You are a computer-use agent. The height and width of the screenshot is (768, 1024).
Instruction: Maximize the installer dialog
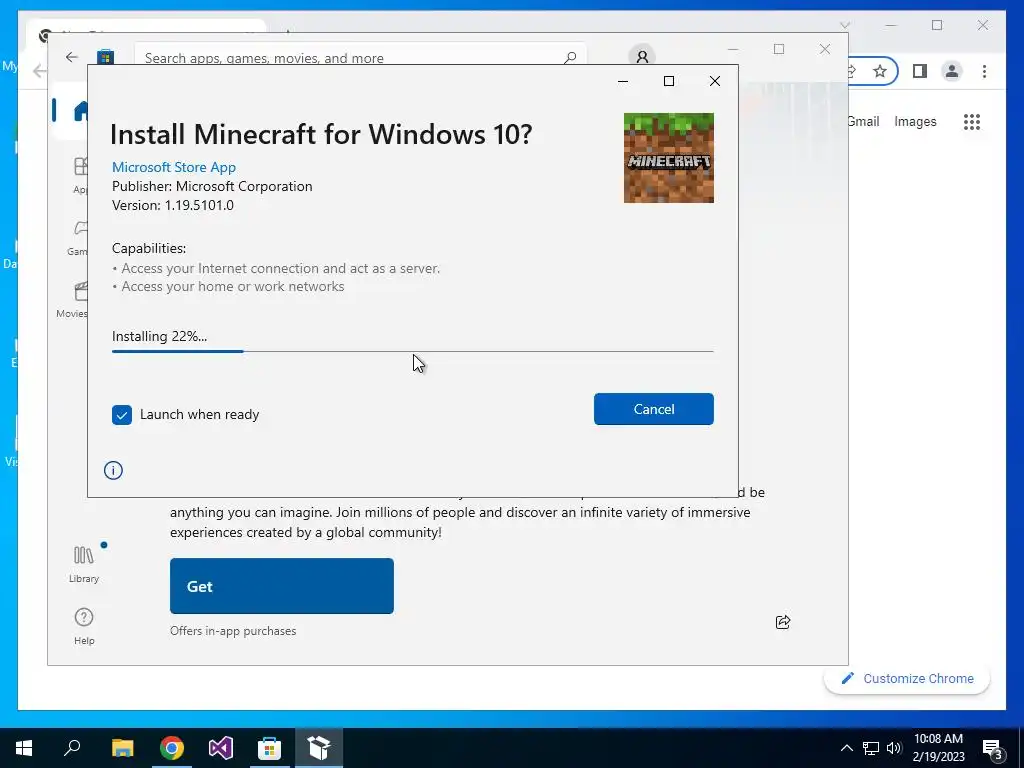[x=669, y=81]
